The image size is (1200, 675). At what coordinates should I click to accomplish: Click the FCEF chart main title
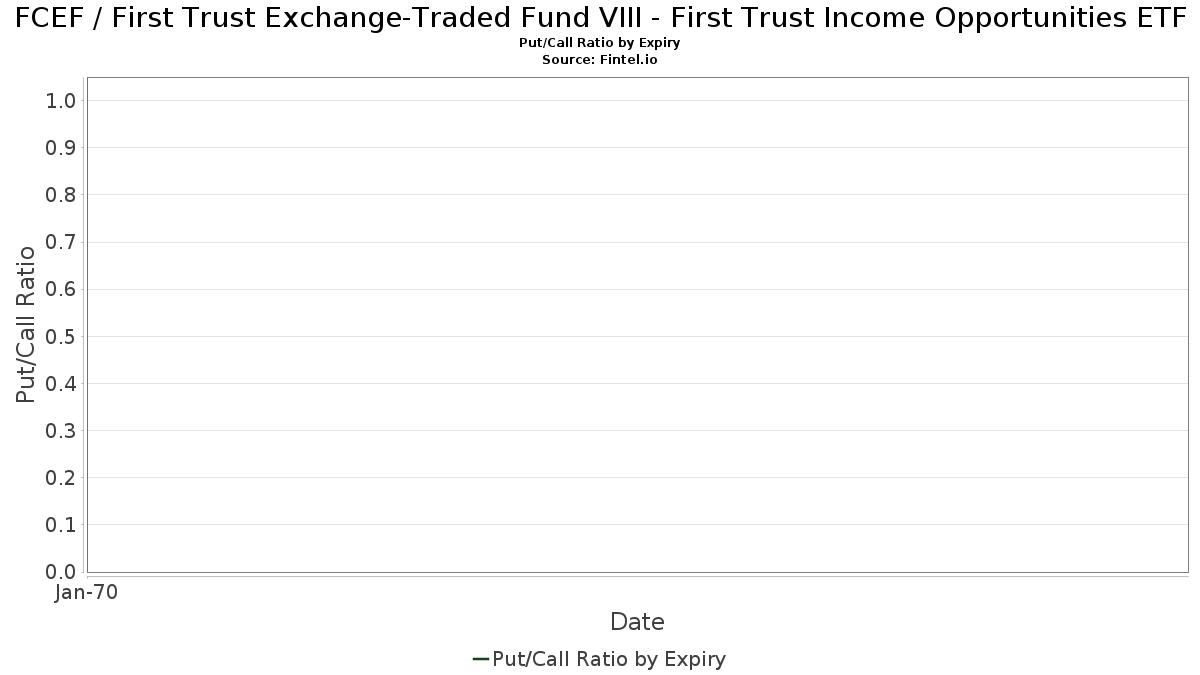(x=600, y=19)
